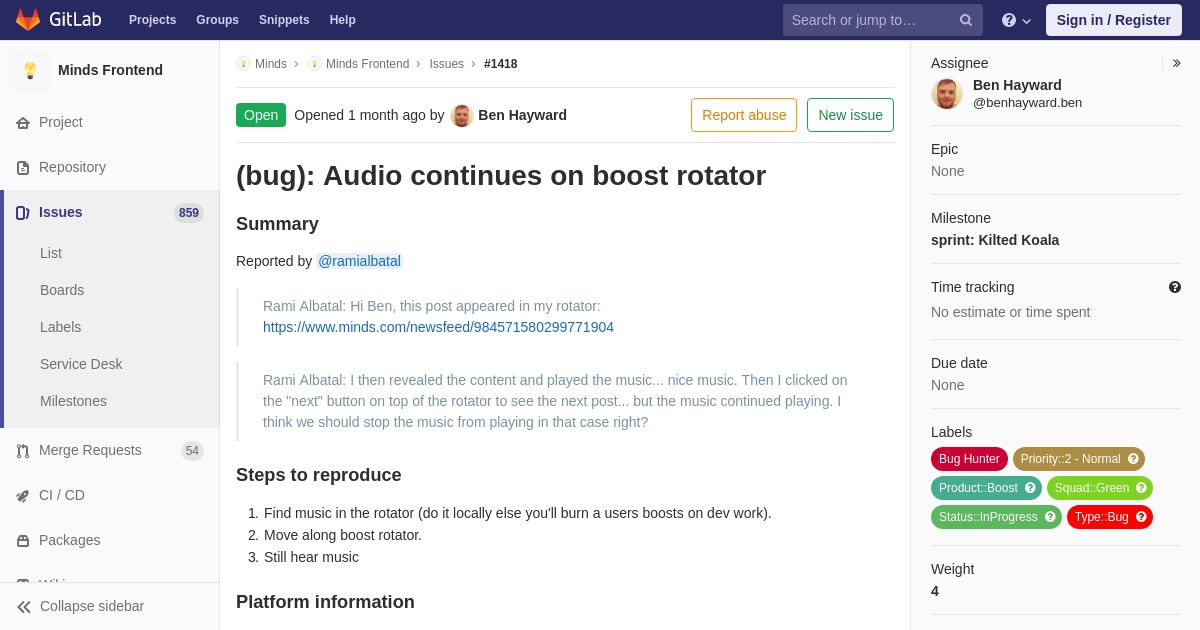
Task: Focus the Search or jump to field
Action: (870, 20)
